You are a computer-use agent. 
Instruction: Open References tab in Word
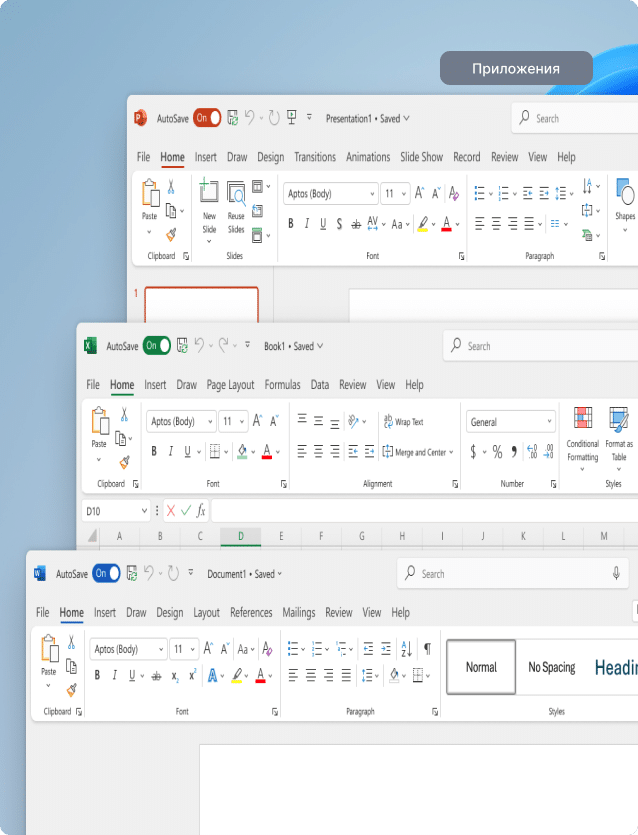pos(251,612)
